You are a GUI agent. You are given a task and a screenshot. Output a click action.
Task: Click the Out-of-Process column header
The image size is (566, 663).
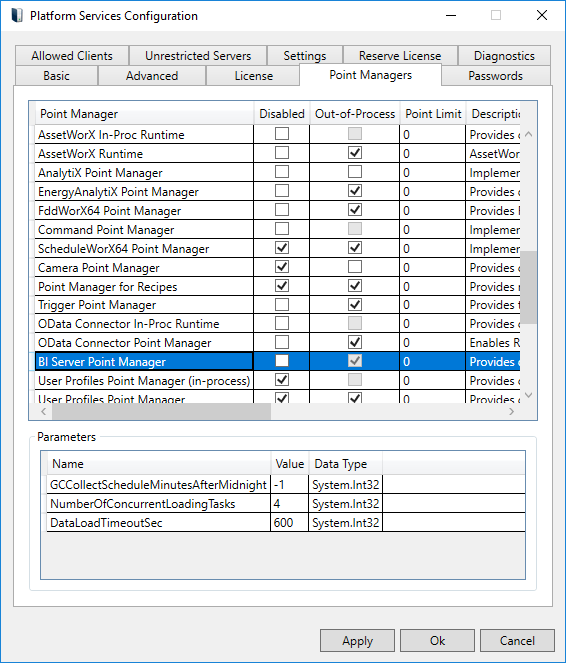point(355,114)
